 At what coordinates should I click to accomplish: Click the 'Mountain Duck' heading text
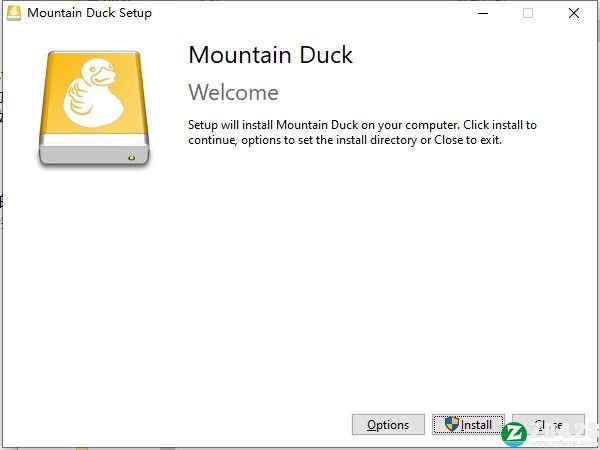click(x=270, y=55)
